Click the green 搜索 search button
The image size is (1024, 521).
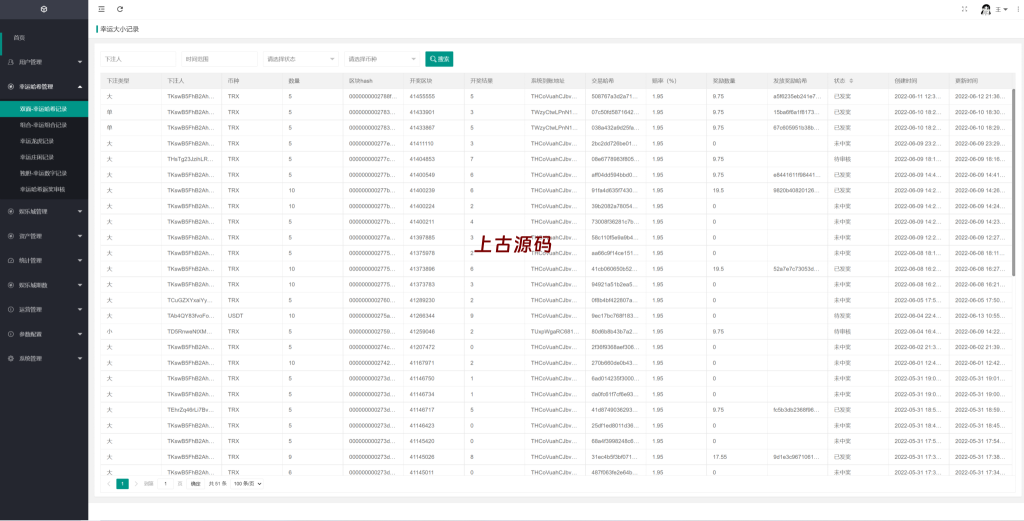tap(439, 59)
